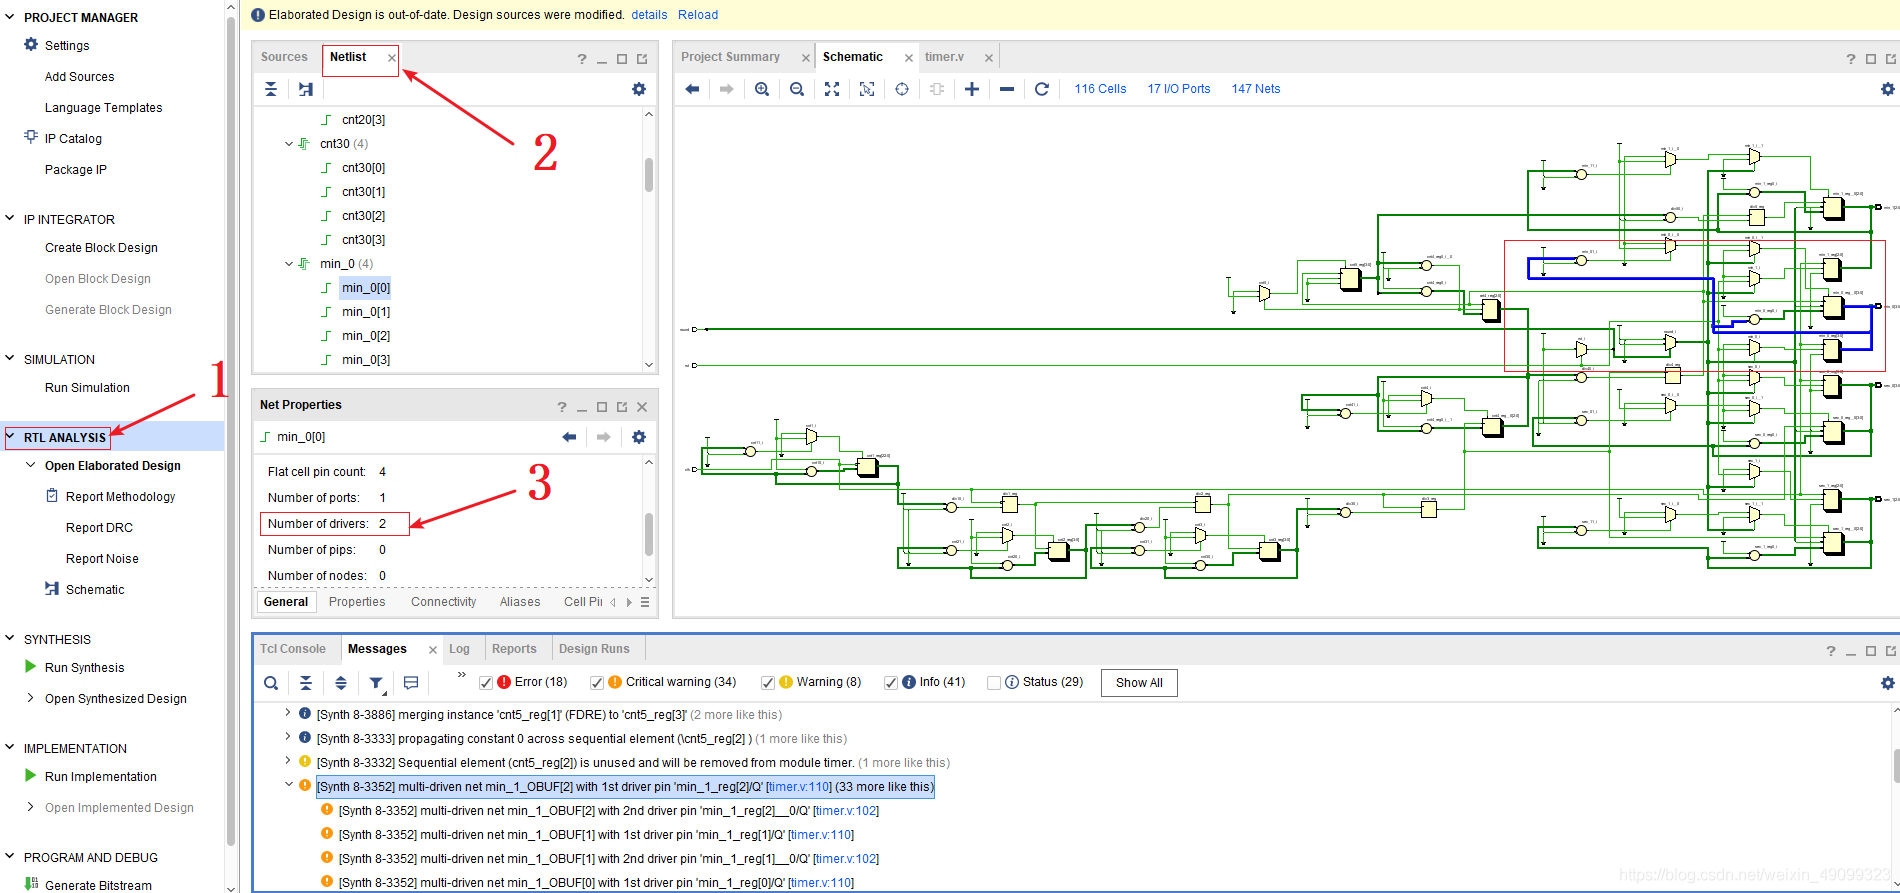Open Netlist panel settings gear
Image resolution: width=1900 pixels, height=893 pixels.
coord(639,89)
